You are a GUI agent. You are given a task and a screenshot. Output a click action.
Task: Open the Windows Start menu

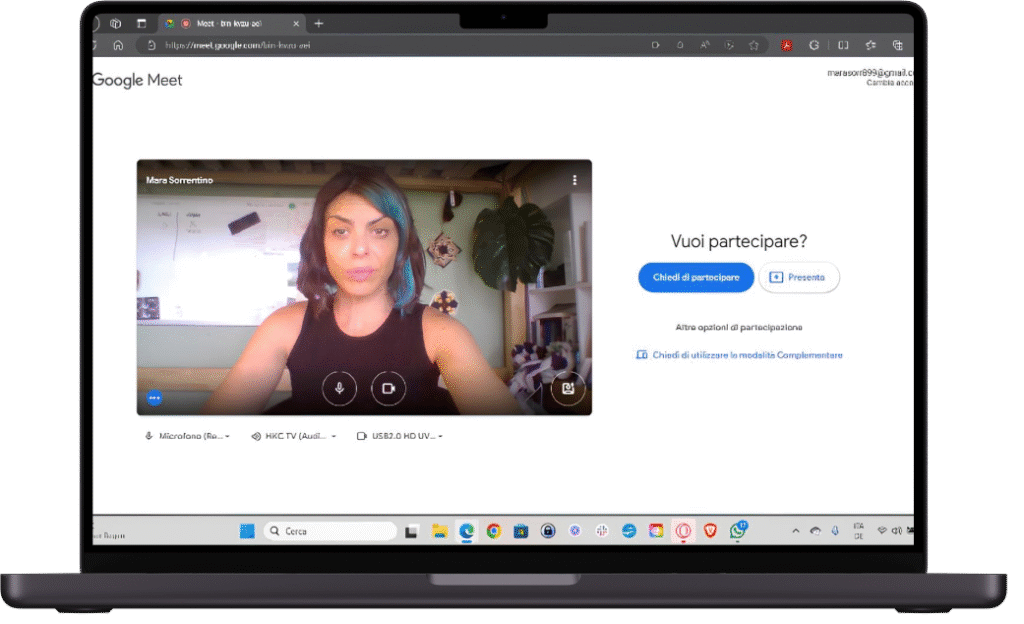tap(247, 531)
